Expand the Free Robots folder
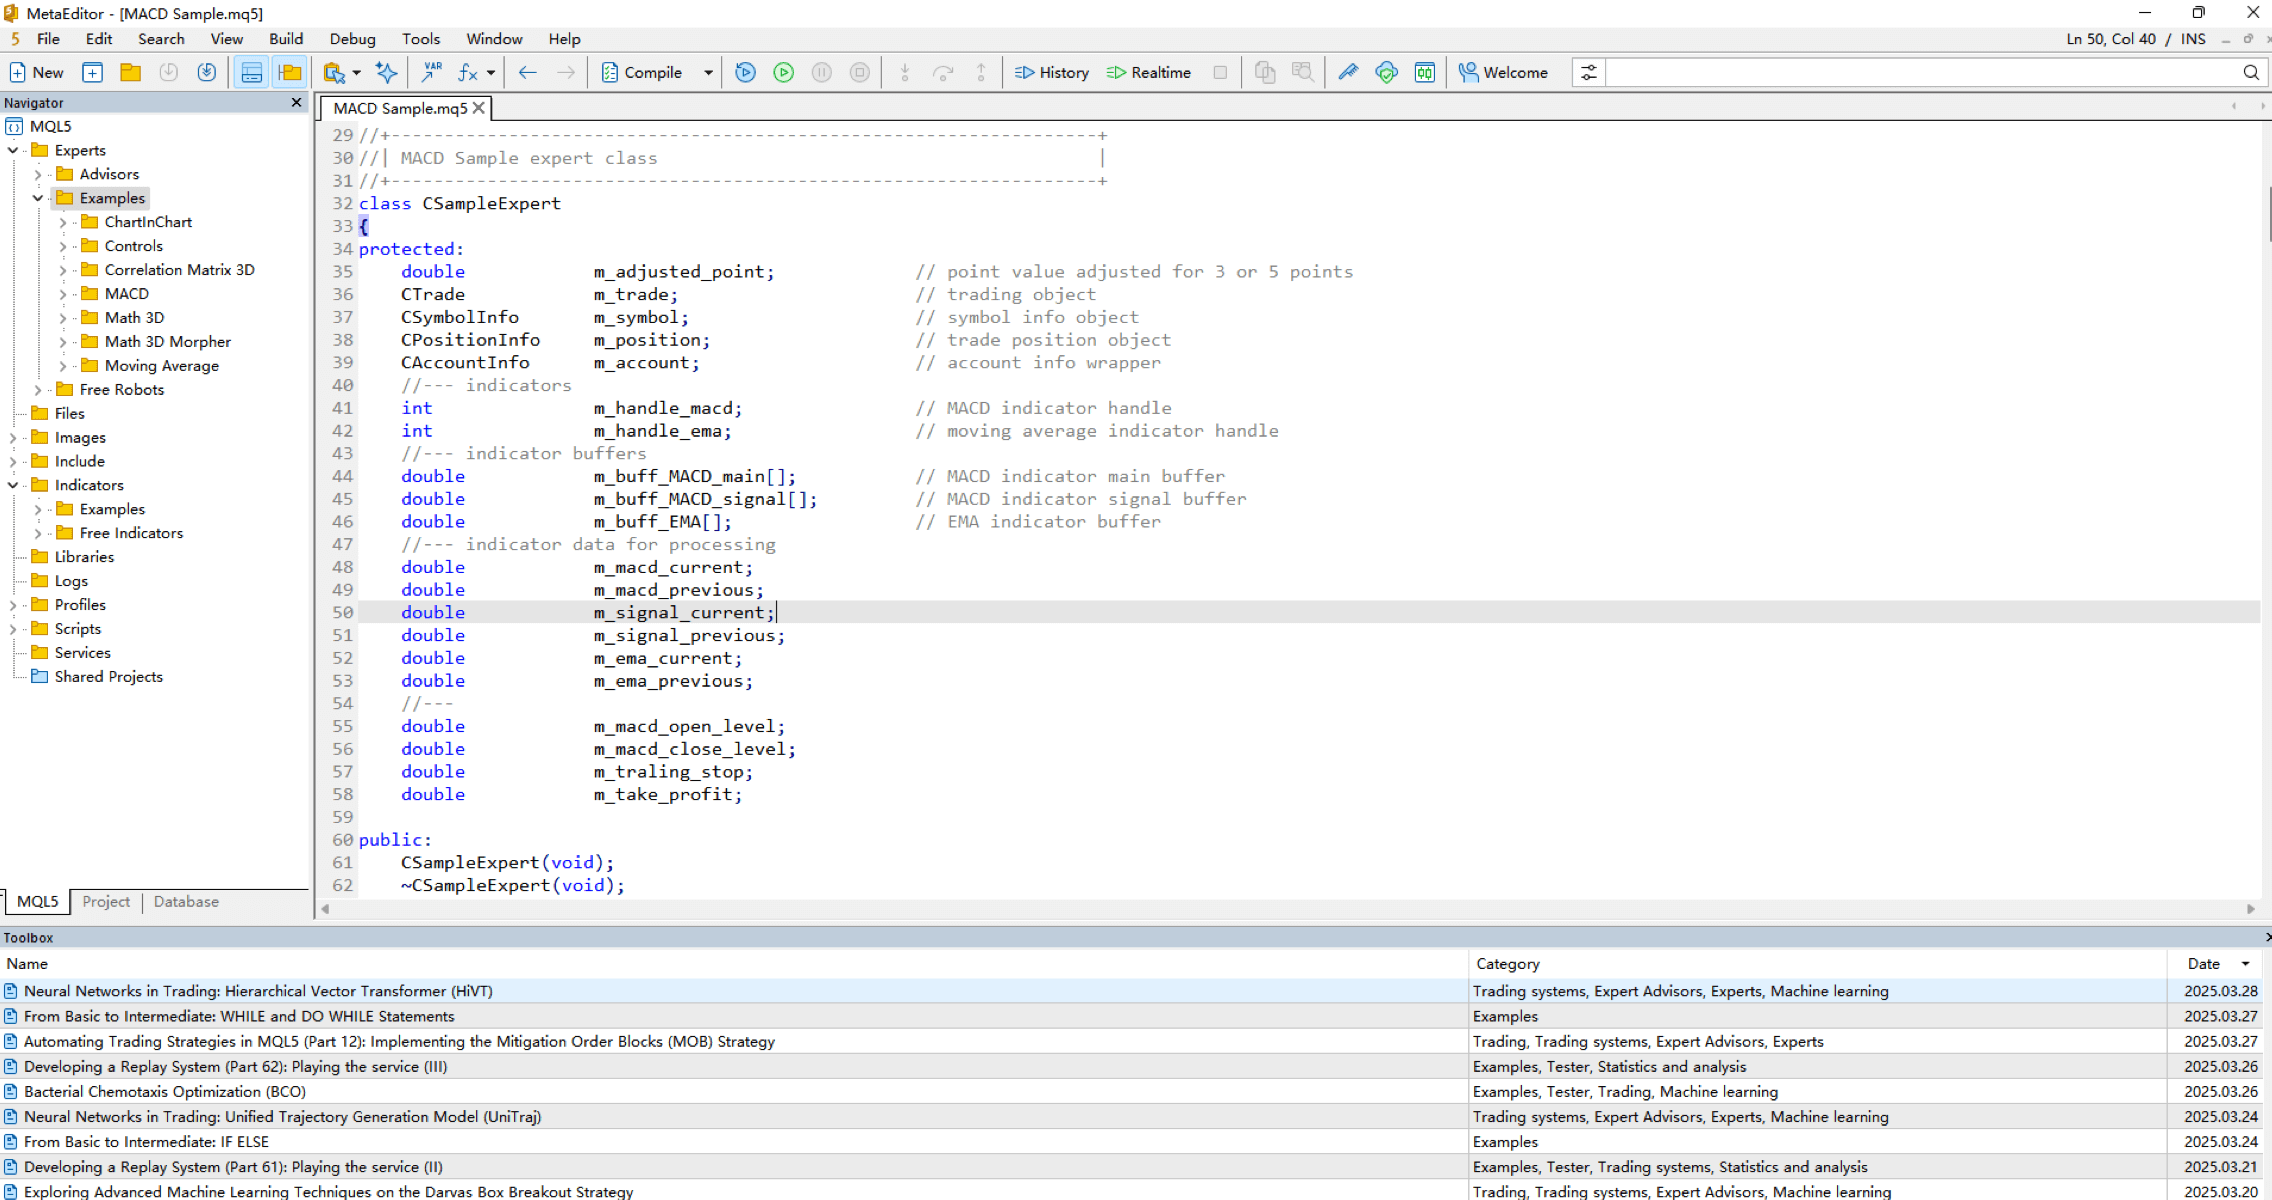The height and width of the screenshot is (1200, 2272). pyautogui.click(x=38, y=390)
